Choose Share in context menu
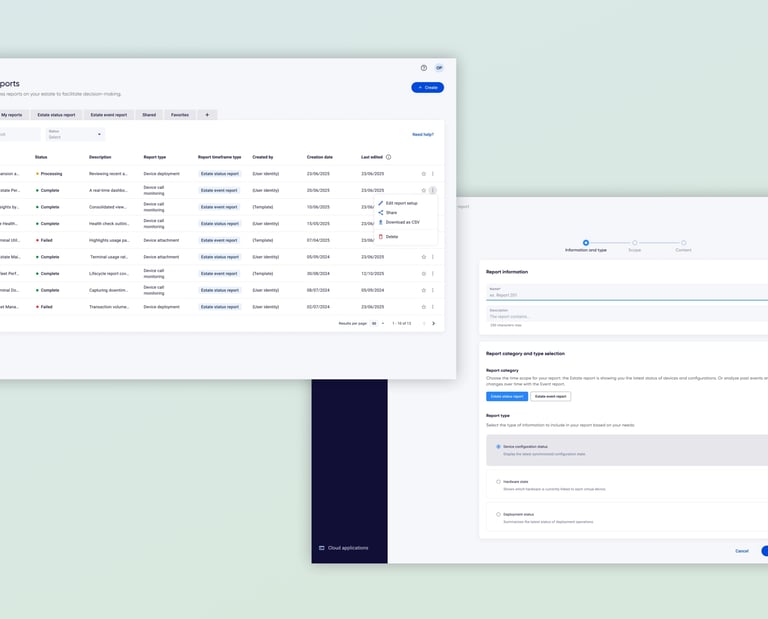 click(406, 213)
